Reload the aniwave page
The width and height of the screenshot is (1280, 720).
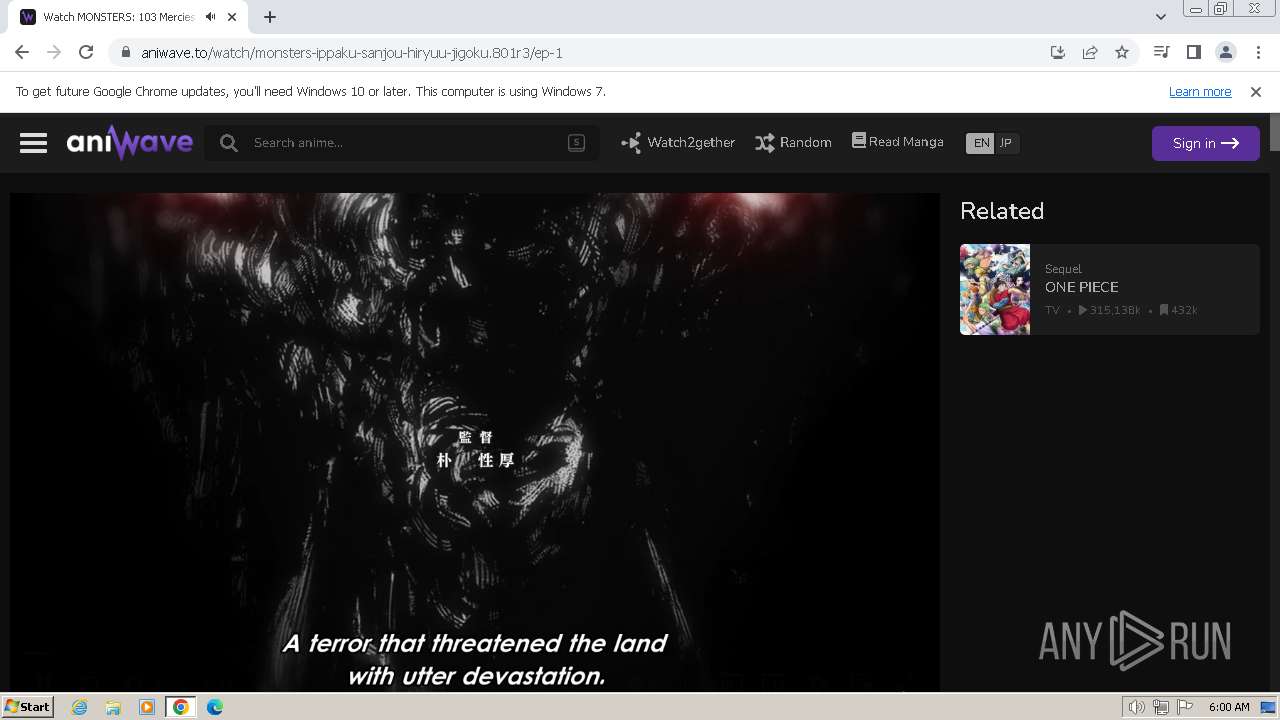[x=86, y=52]
